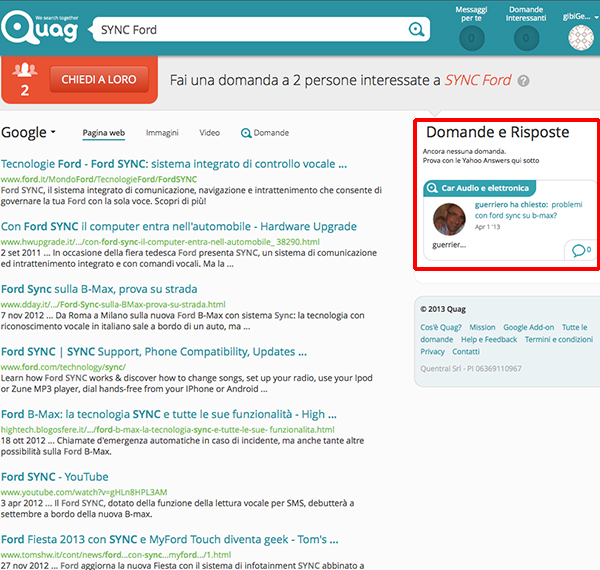Open the Privacy footer link
This screenshot has height=570, width=600.
pos(432,352)
